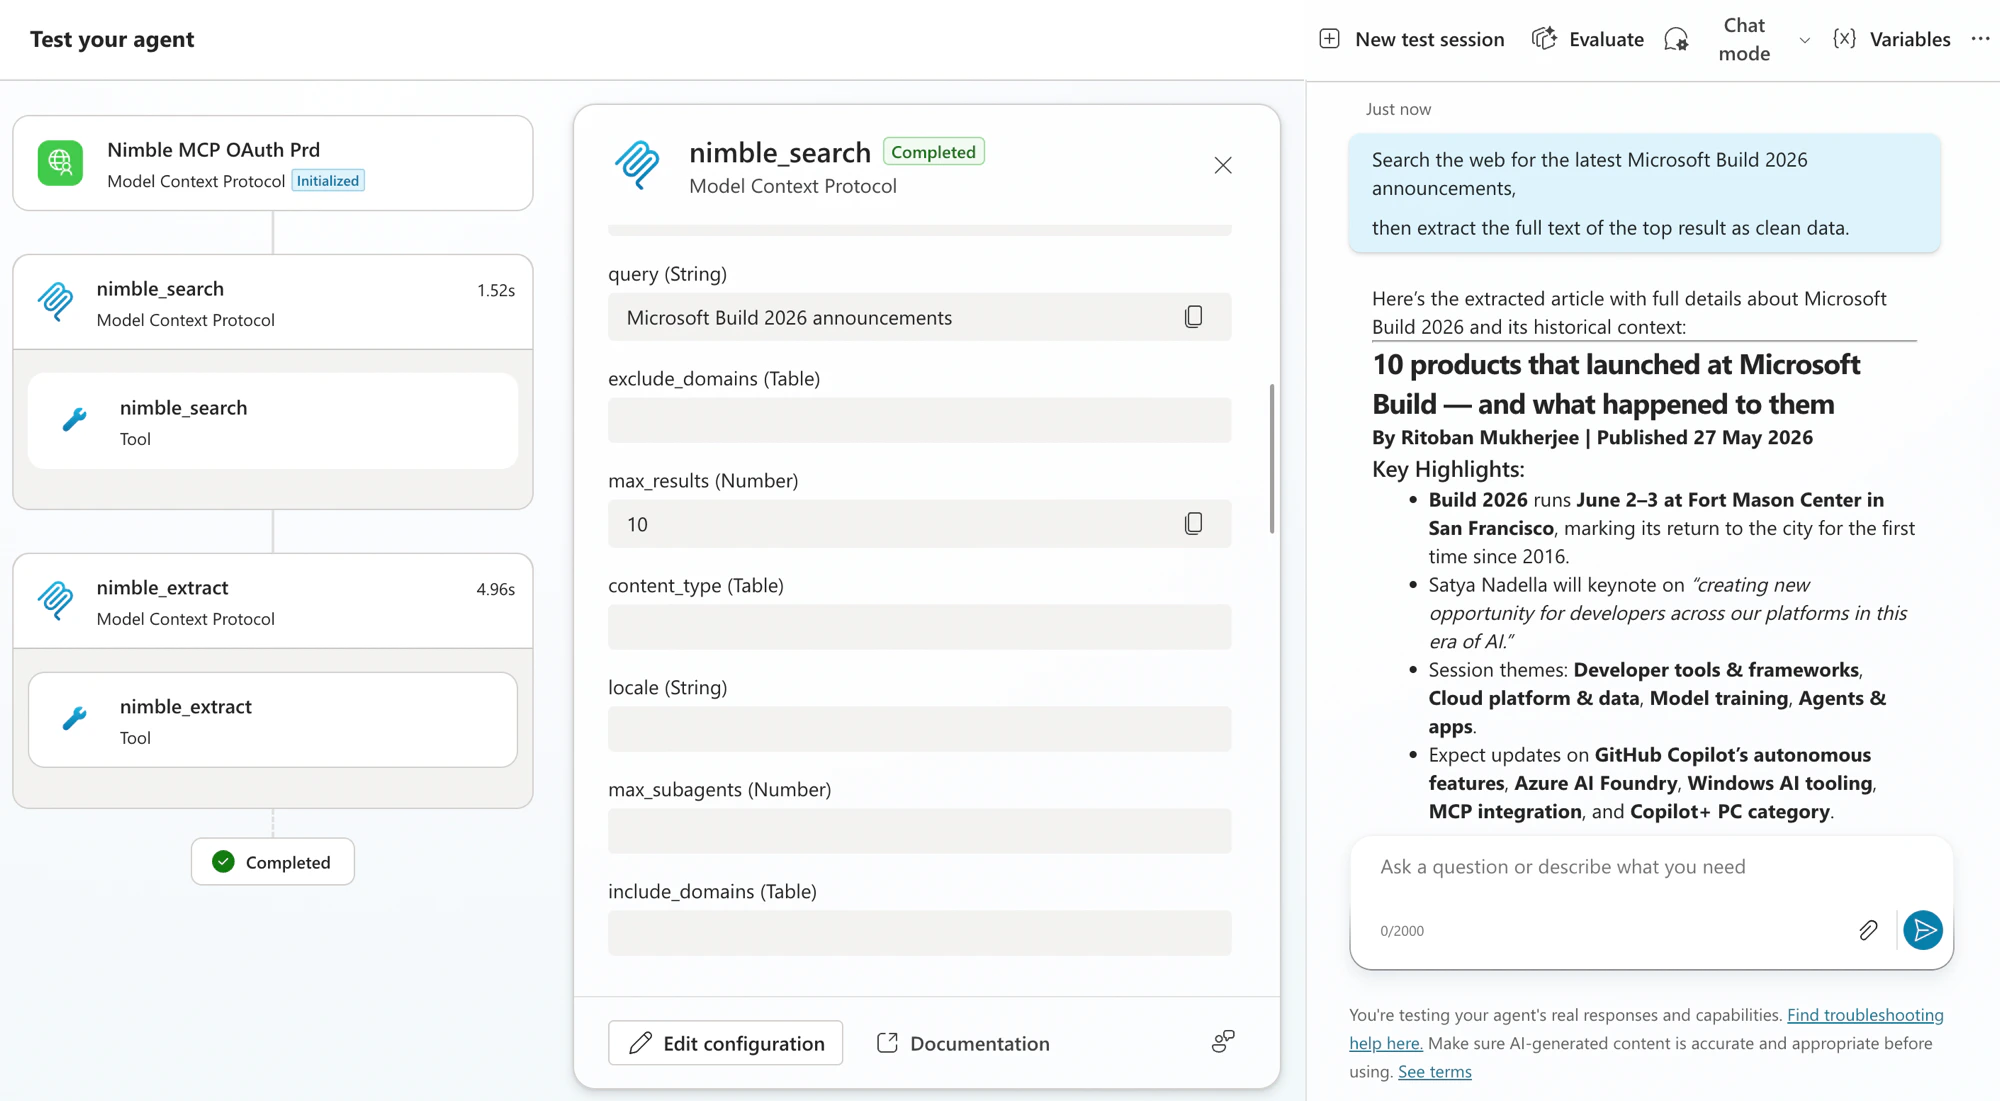The image size is (2000, 1101).
Task: Click the Documentation external link icon
Action: click(887, 1043)
